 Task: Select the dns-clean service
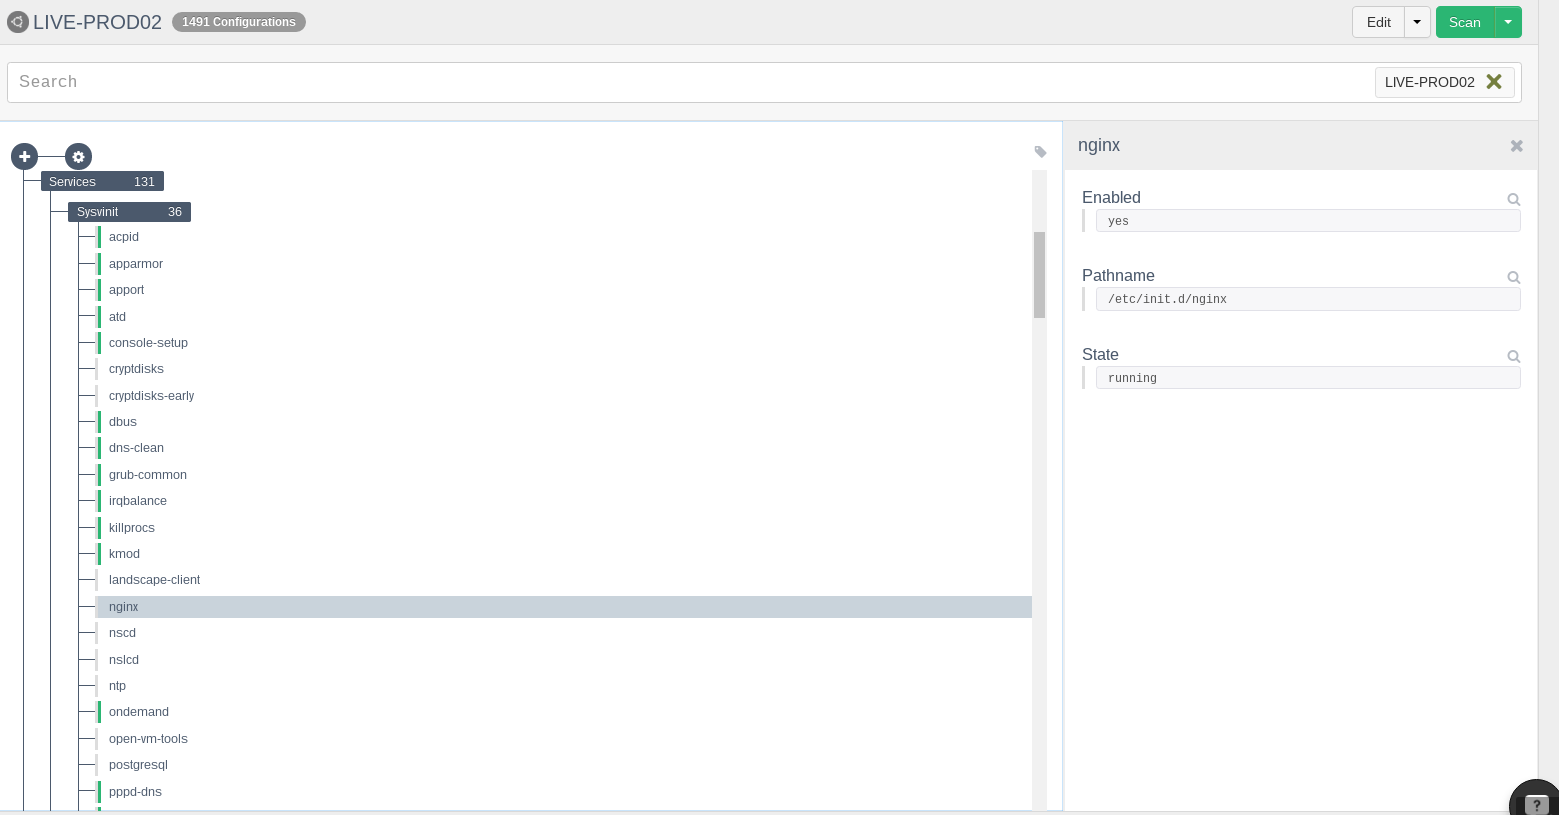tap(136, 448)
